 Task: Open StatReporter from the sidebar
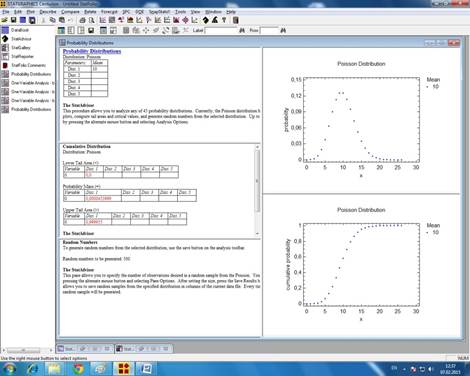pos(22,56)
